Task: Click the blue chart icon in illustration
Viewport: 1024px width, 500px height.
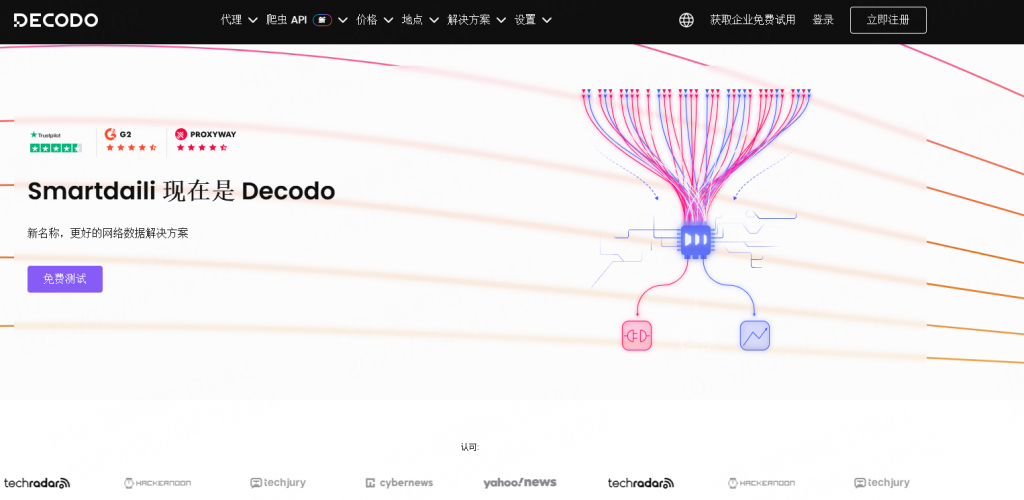Action: point(755,336)
